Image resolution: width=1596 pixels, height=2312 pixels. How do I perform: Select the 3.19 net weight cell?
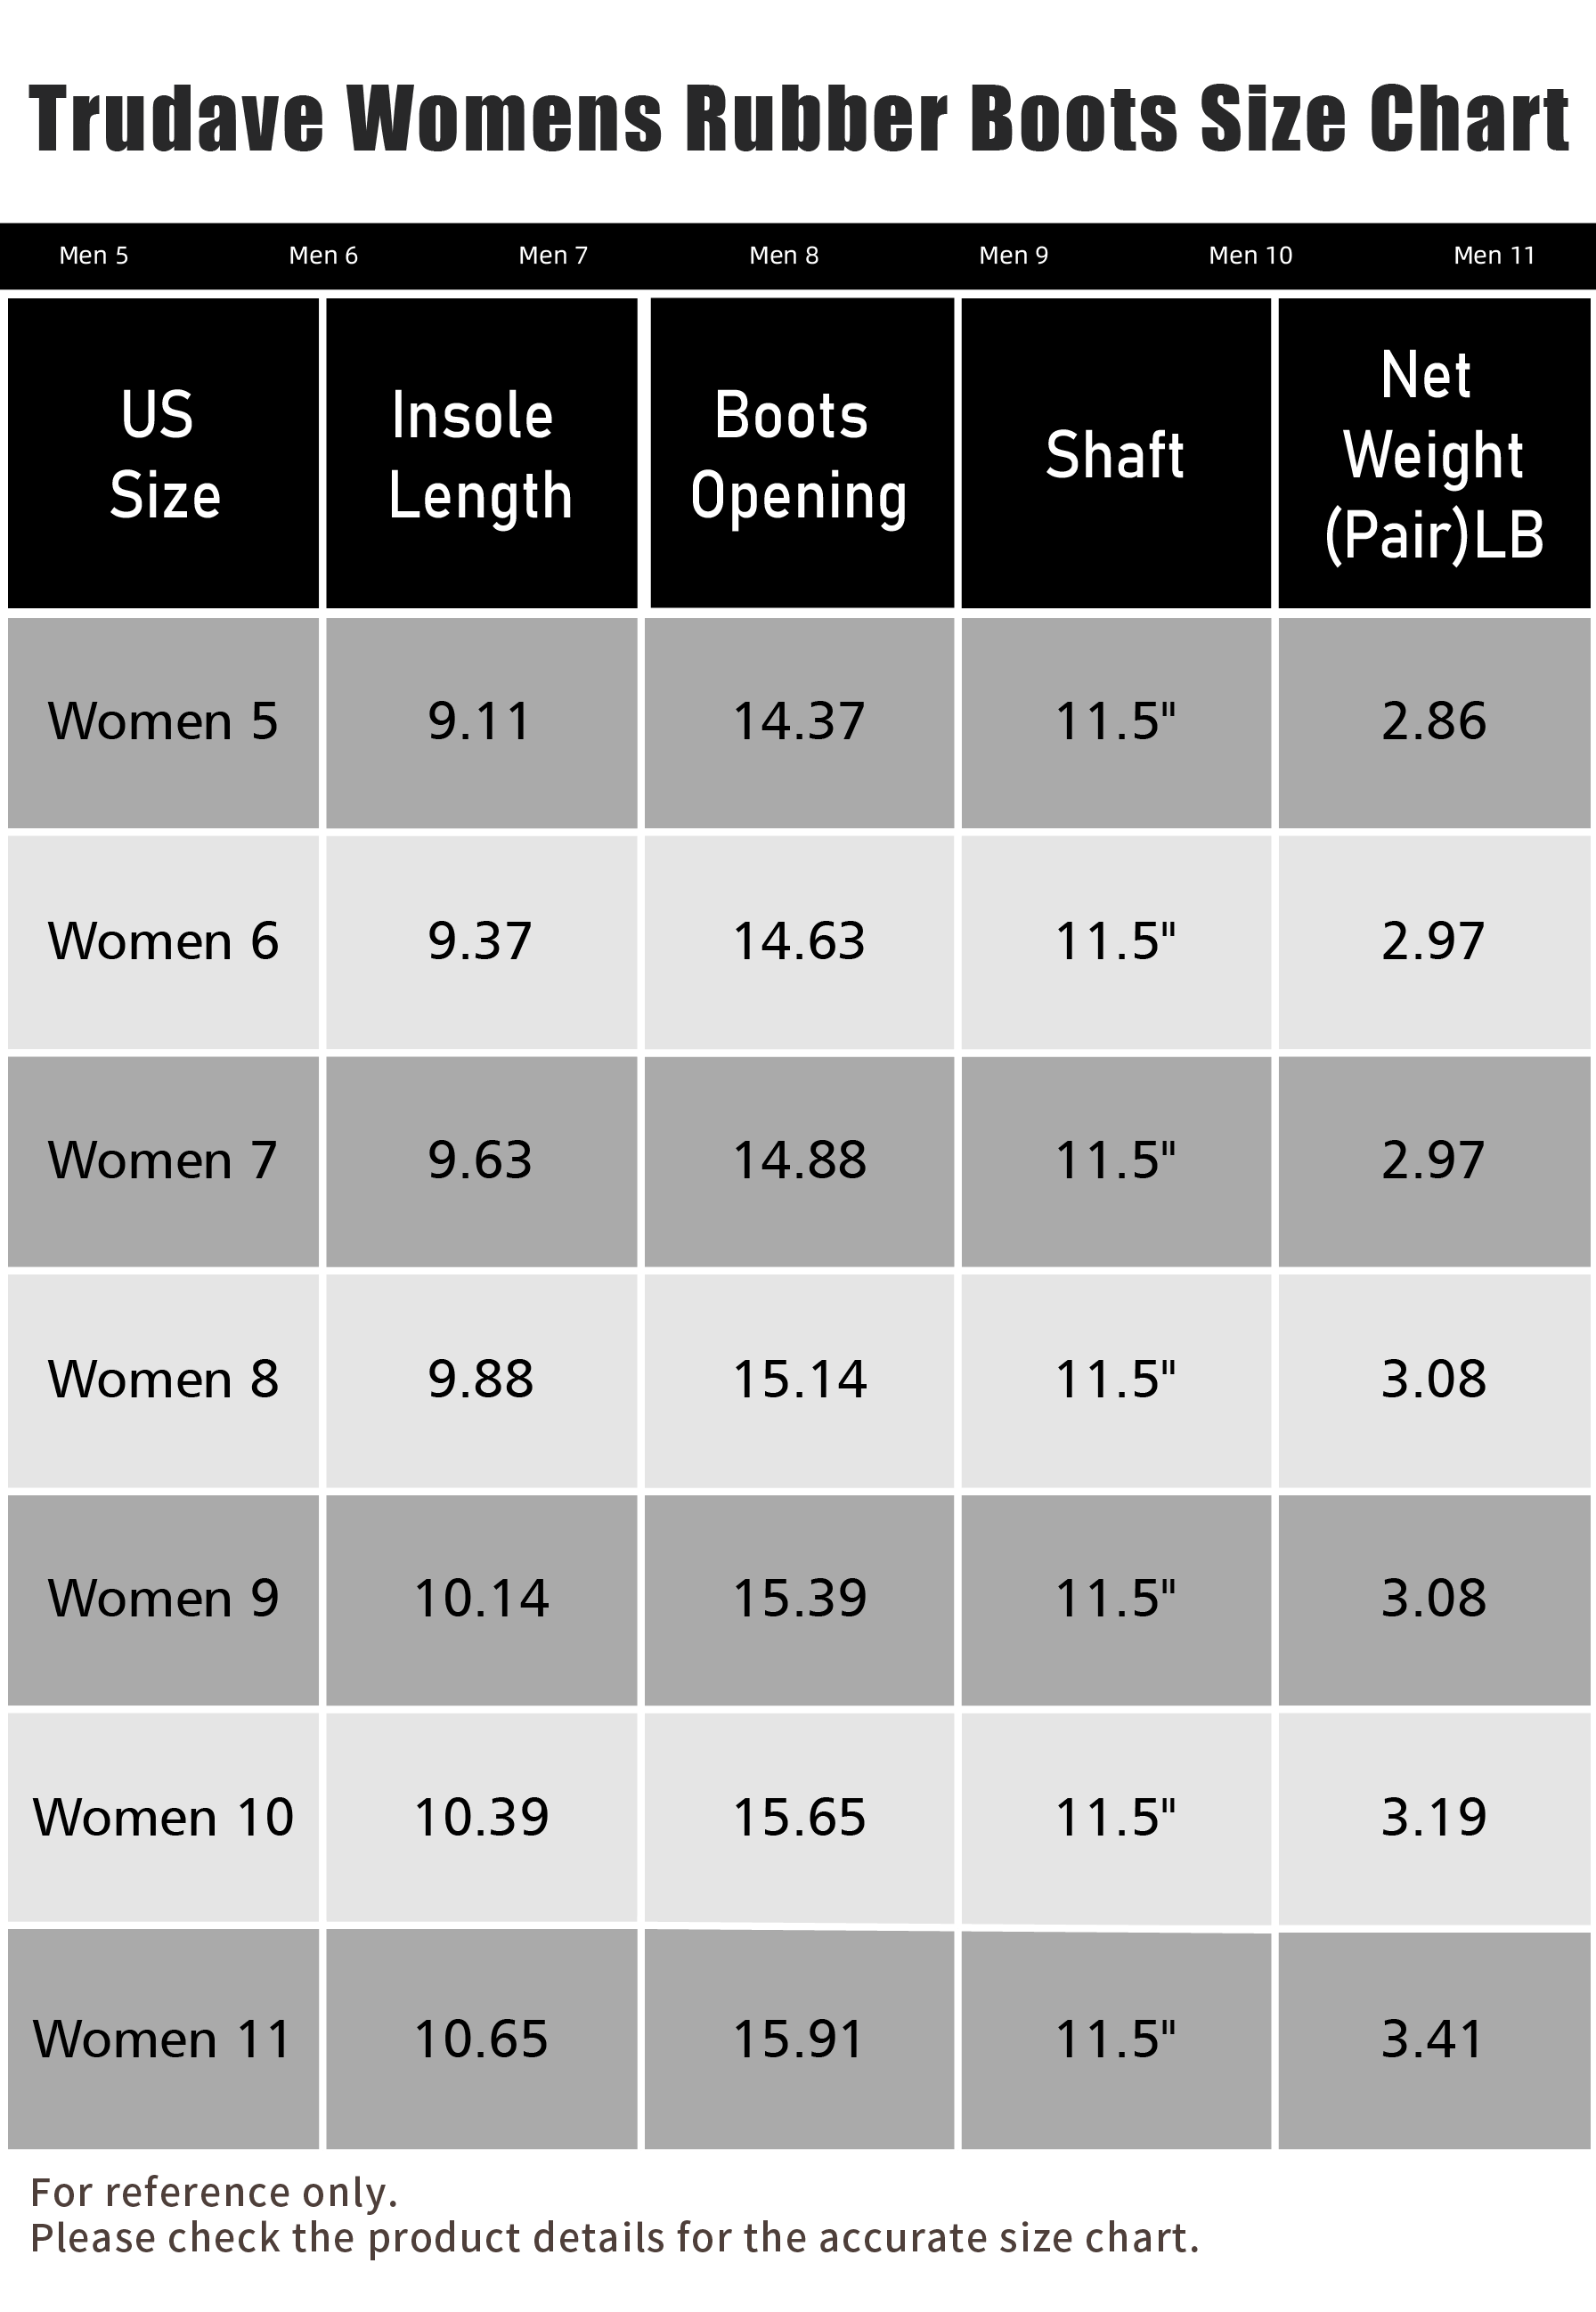point(1434,1817)
